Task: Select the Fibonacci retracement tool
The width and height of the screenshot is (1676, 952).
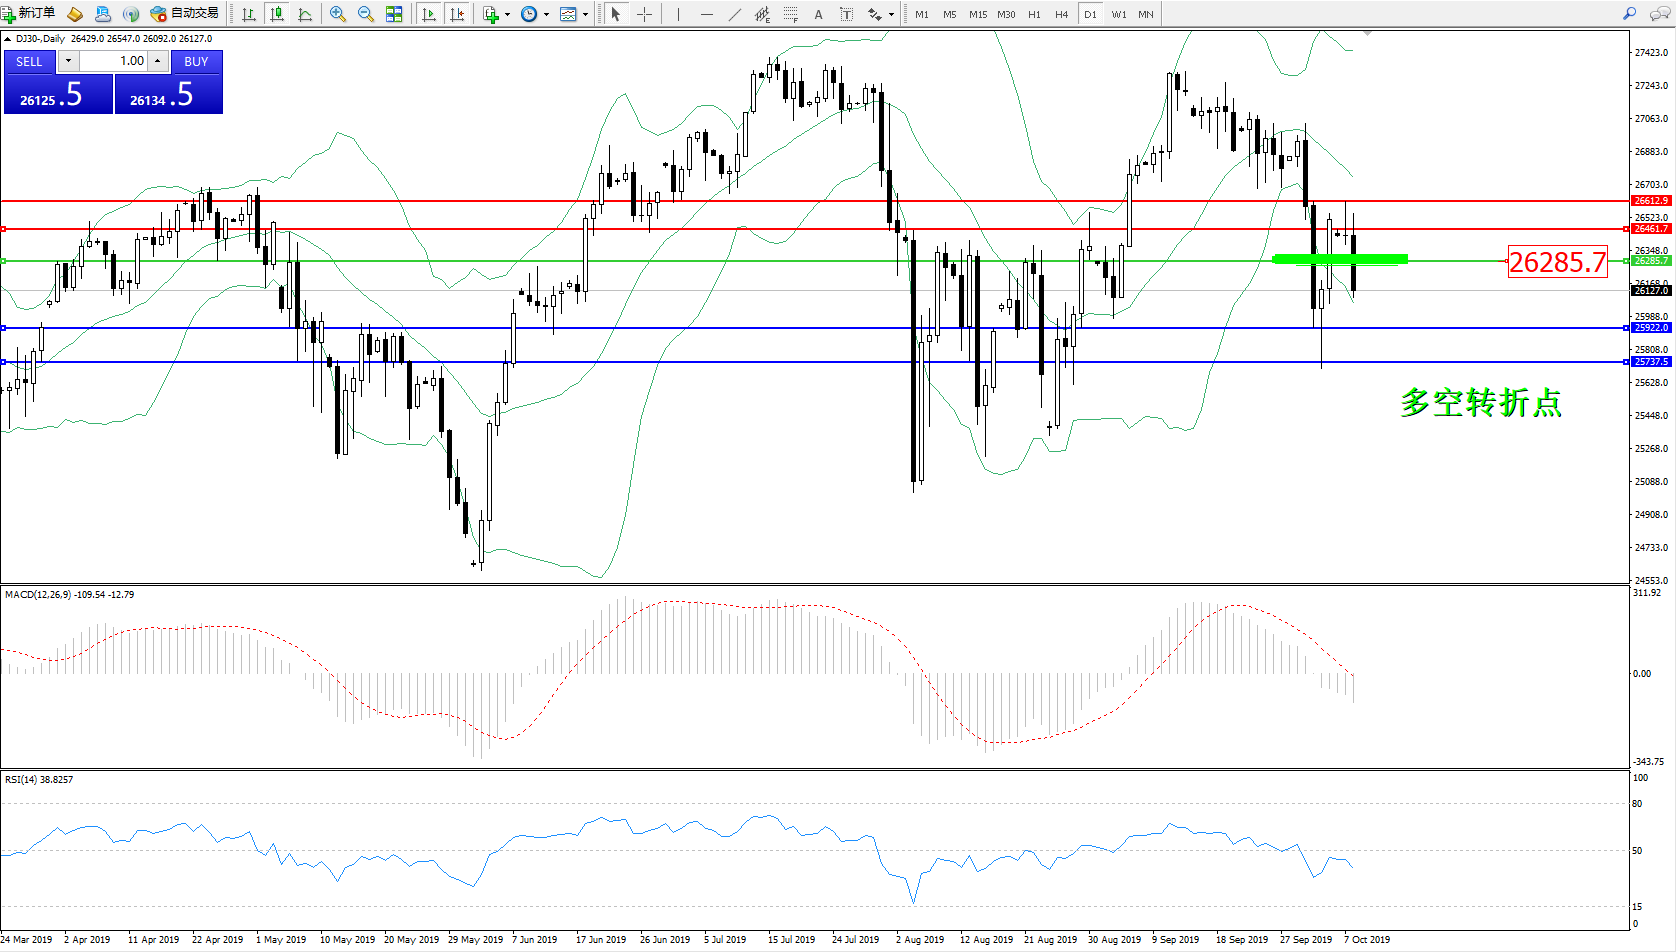Action: tap(790, 14)
